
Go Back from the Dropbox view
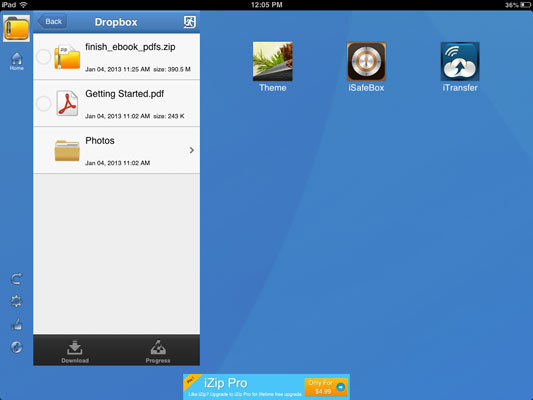pos(52,22)
